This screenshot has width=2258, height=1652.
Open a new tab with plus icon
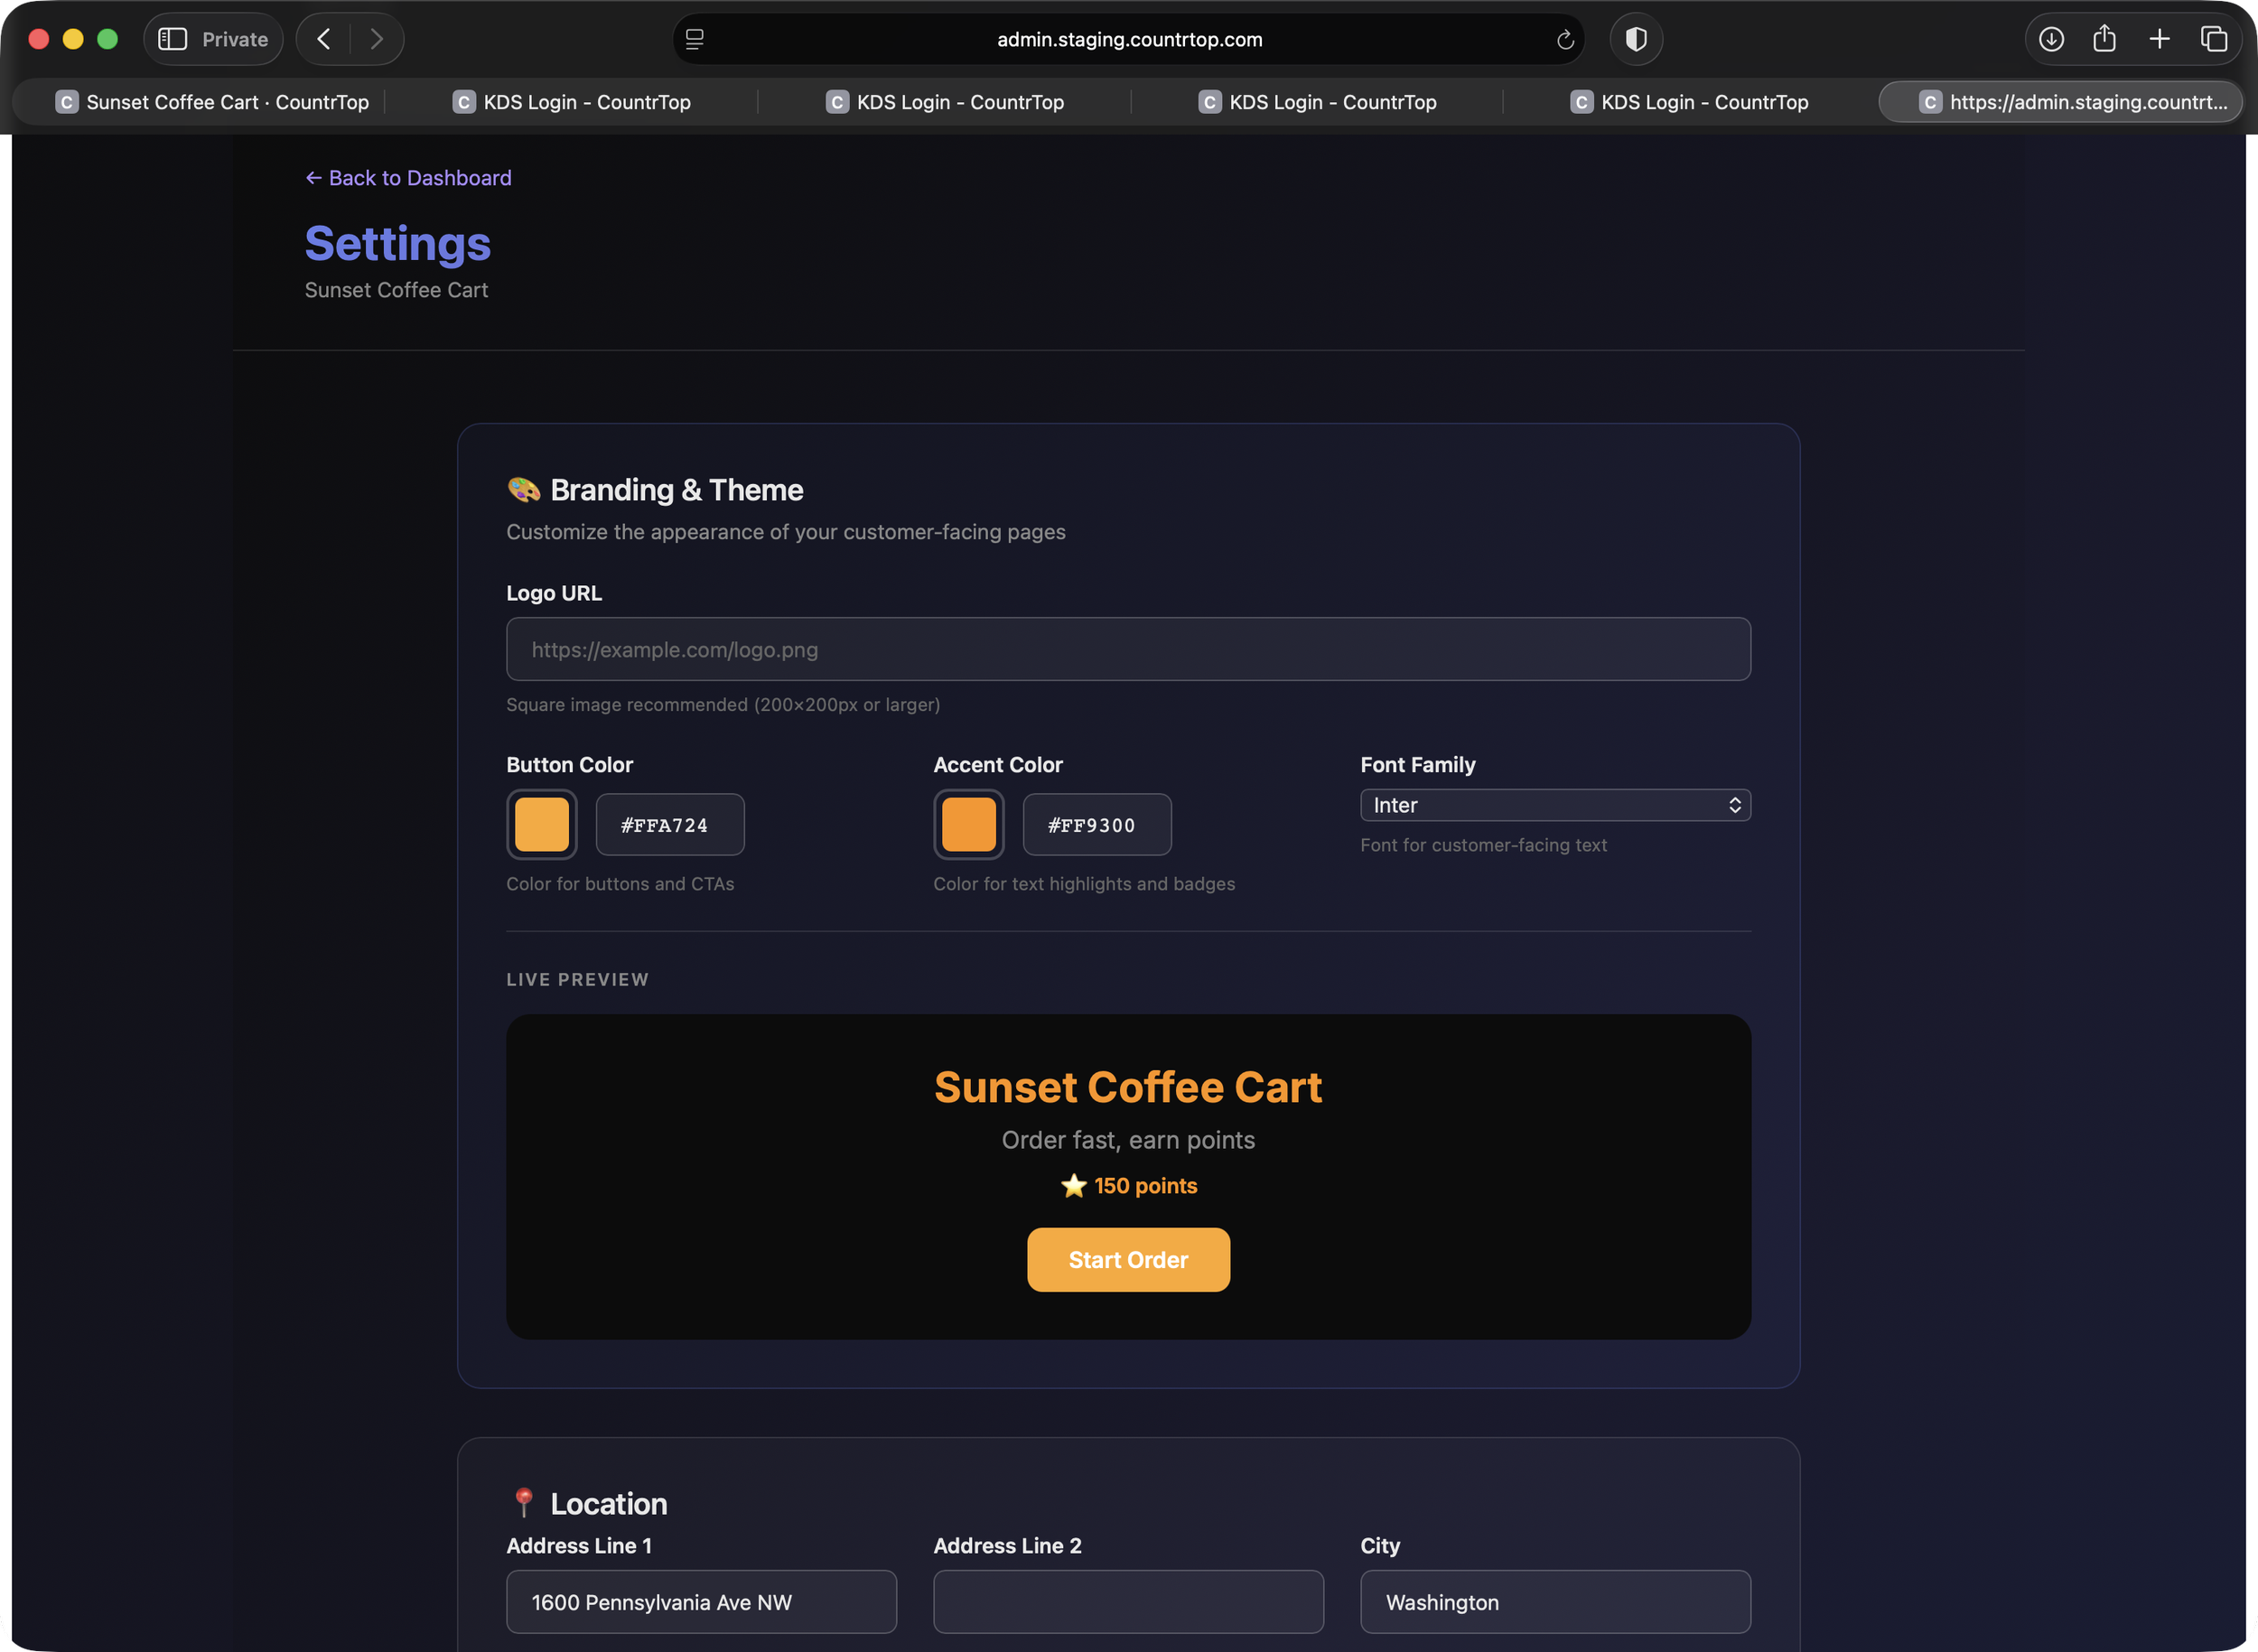point(2159,39)
